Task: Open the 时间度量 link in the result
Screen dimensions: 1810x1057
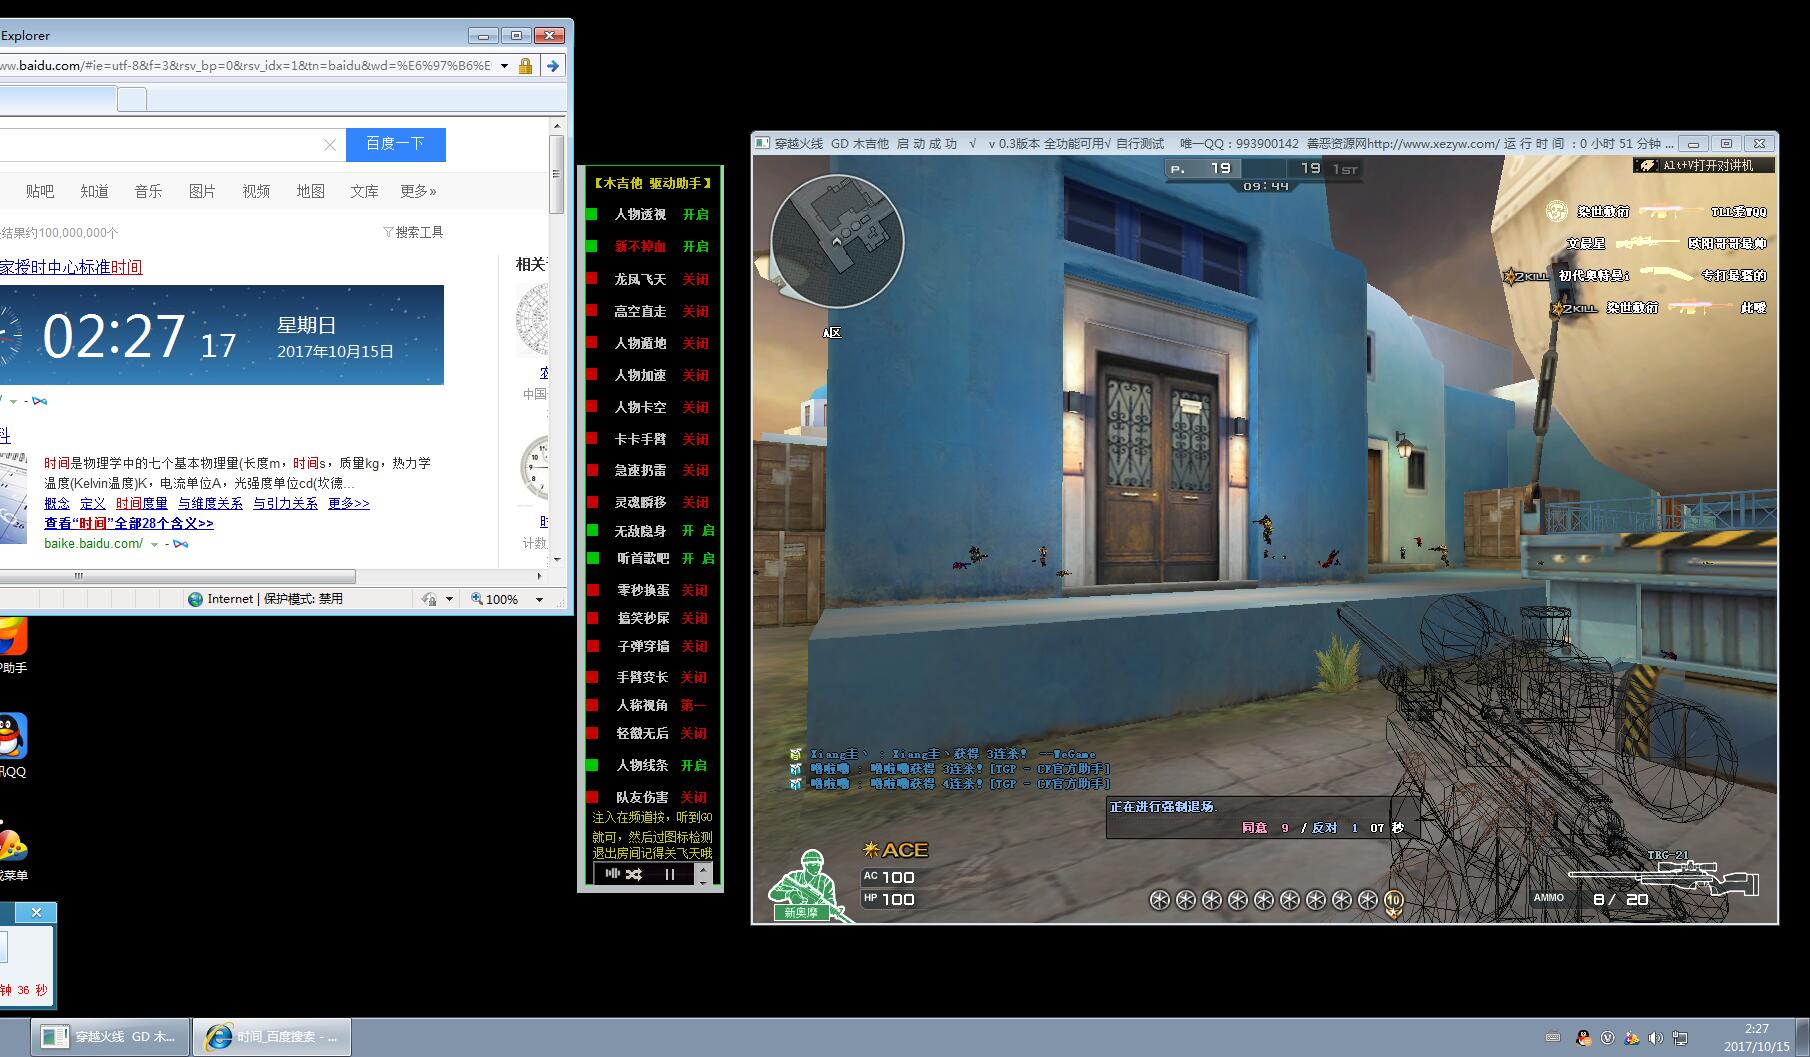Action: pos(141,503)
